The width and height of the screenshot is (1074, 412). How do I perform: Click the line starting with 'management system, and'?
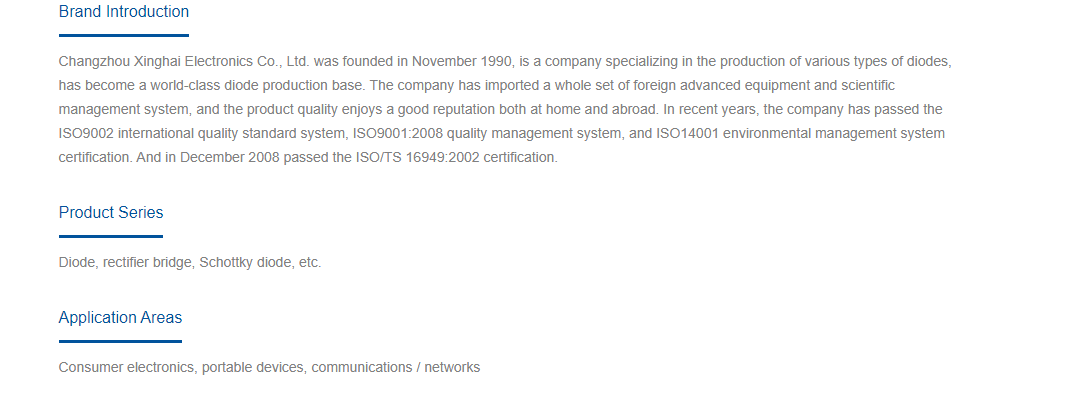tap(501, 110)
